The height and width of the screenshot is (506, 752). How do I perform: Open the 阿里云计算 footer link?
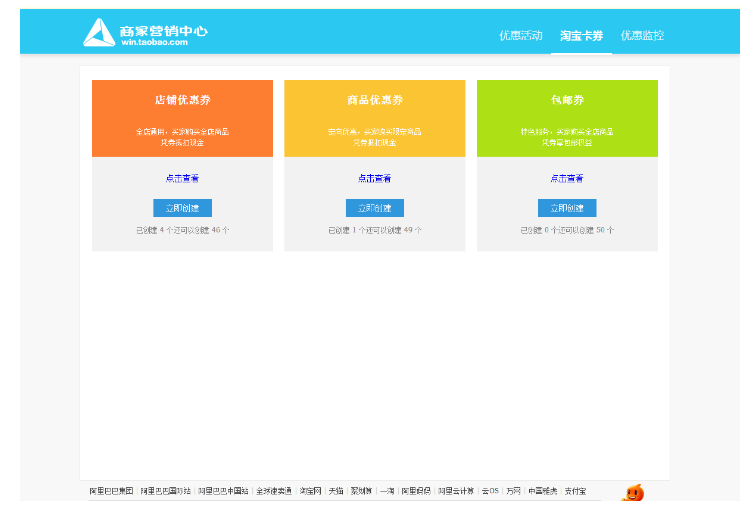click(x=456, y=491)
